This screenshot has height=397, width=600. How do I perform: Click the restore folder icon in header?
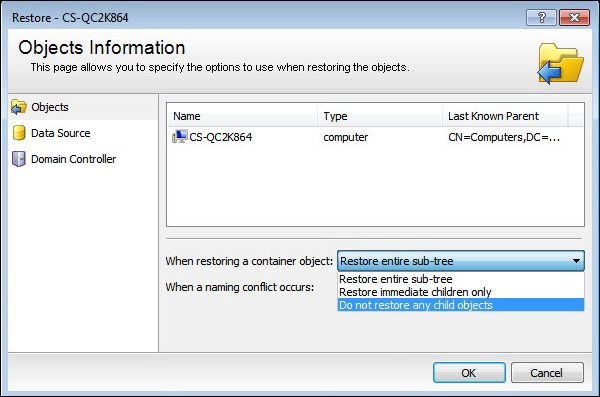click(560, 63)
